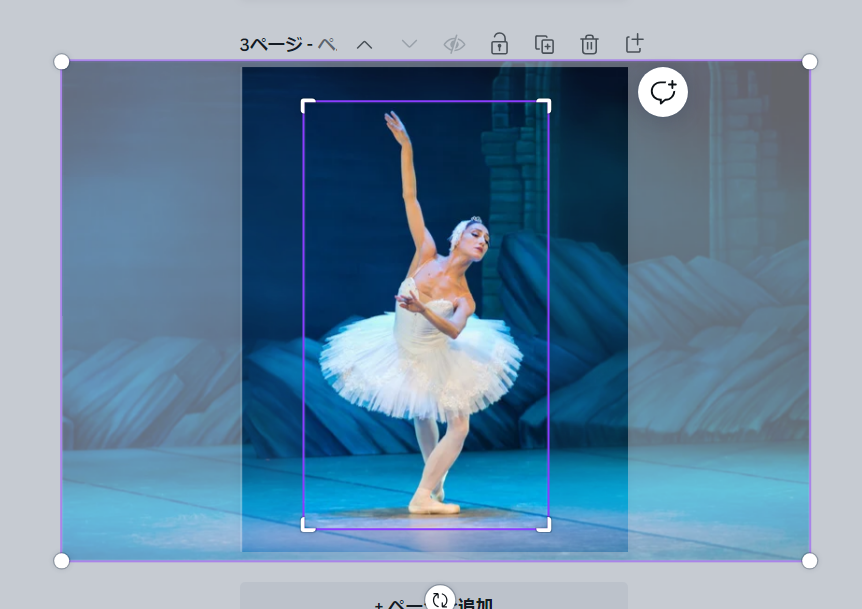Click the circular rotate arrows icon
The width and height of the screenshot is (862, 609).
pyautogui.click(x=439, y=600)
